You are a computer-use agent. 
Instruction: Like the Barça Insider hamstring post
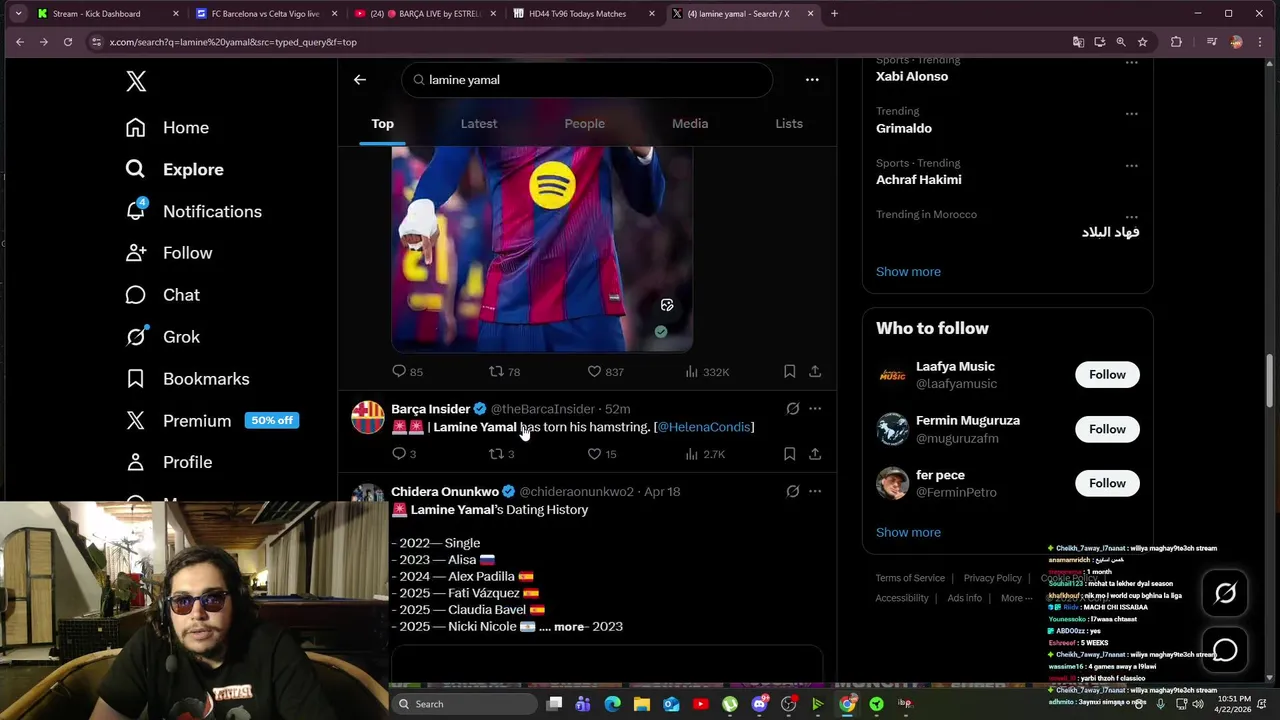tap(602, 454)
